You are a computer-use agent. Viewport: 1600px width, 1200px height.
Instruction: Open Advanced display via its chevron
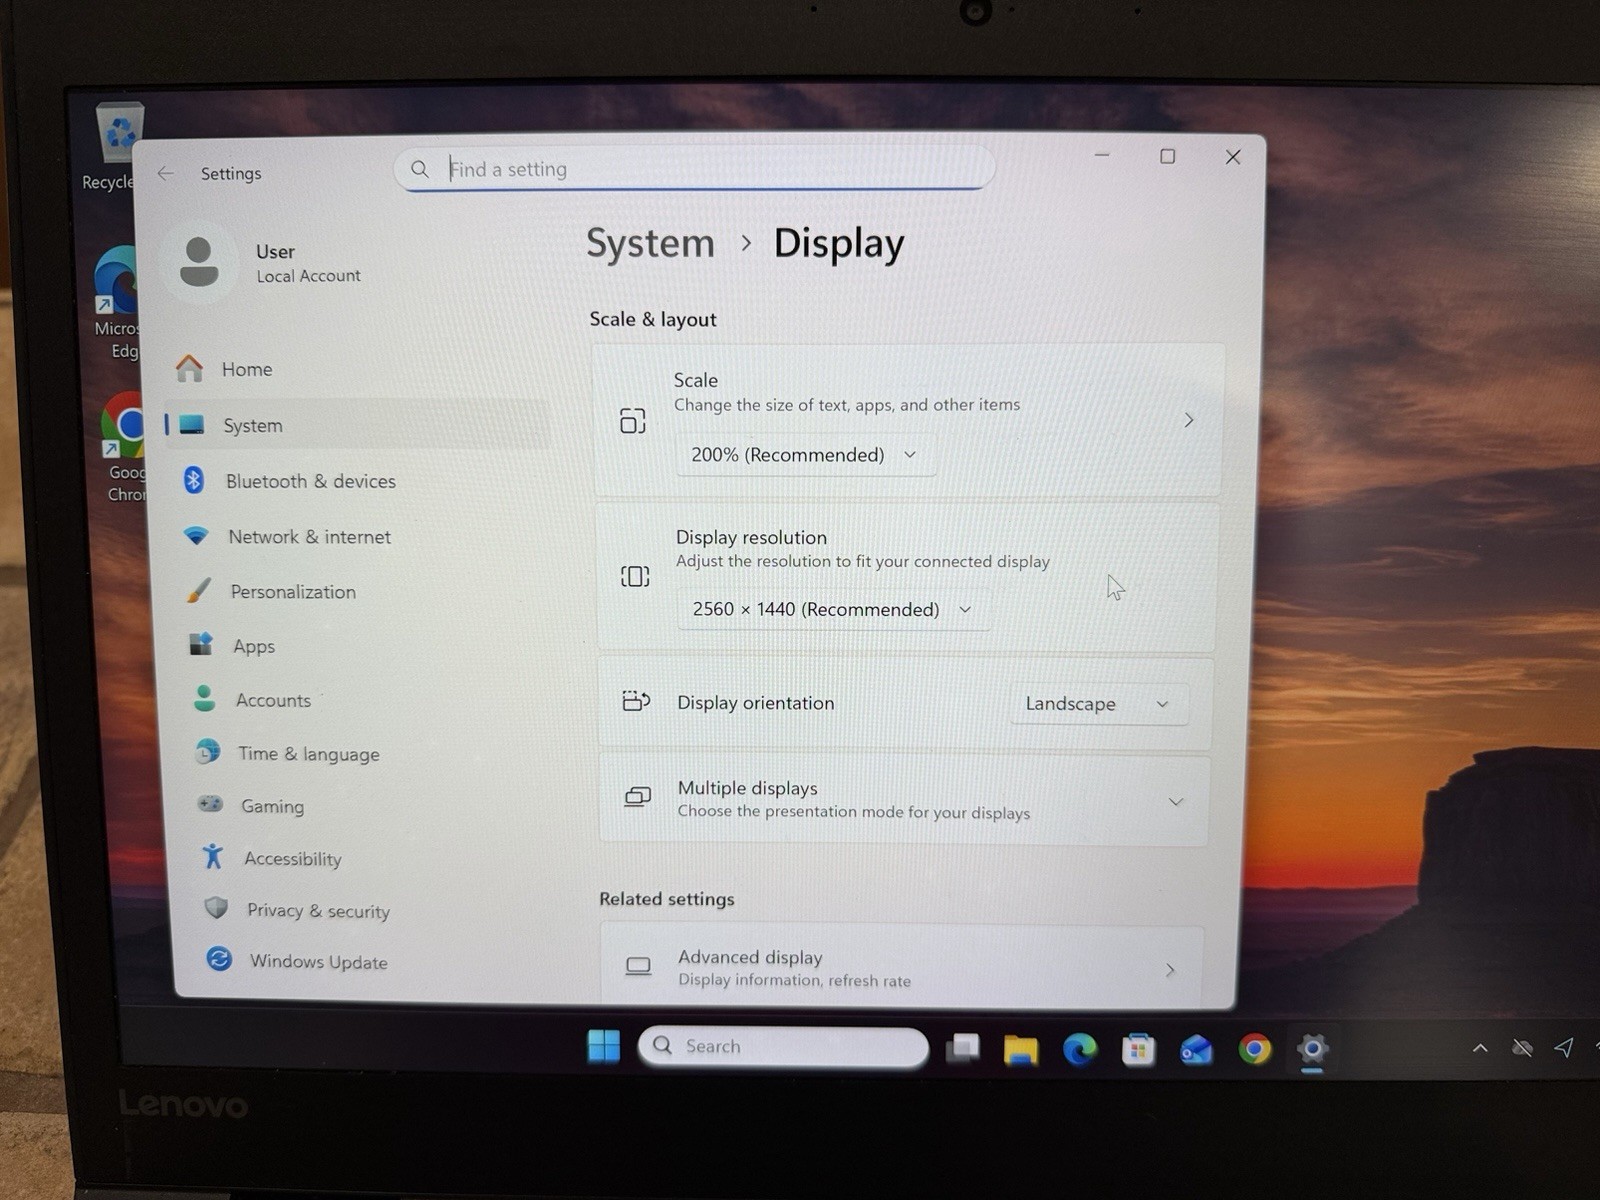pos(1170,970)
